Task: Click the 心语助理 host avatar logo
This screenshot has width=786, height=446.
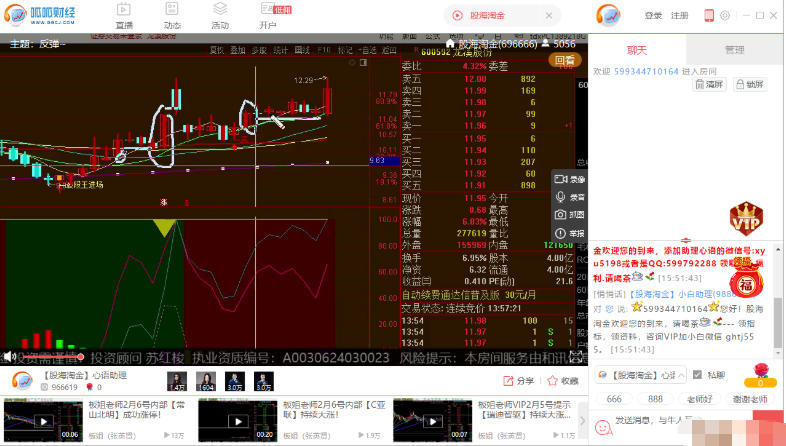Action: [22, 381]
